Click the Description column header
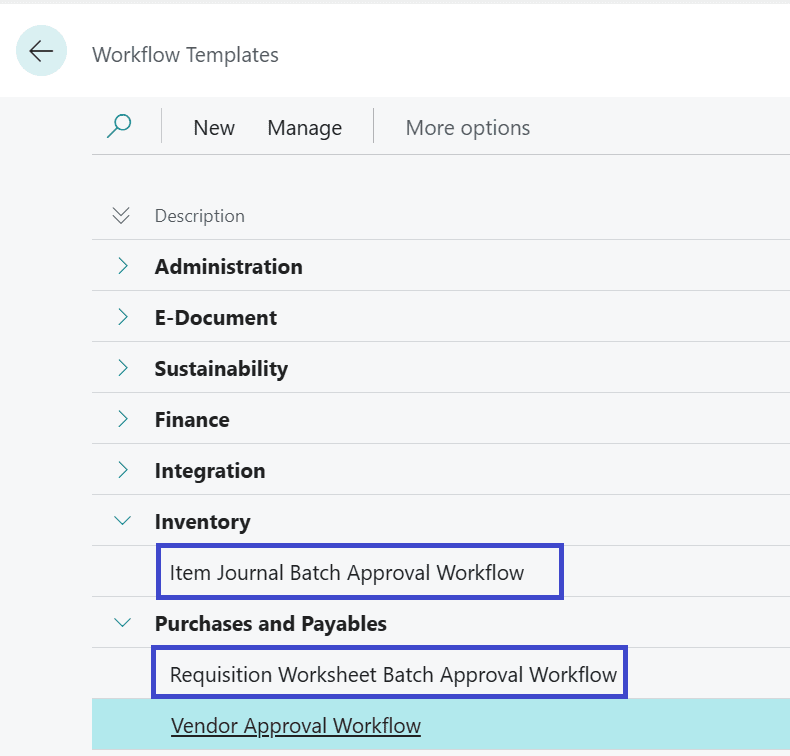Screen dimensions: 790x756 (x=199, y=216)
